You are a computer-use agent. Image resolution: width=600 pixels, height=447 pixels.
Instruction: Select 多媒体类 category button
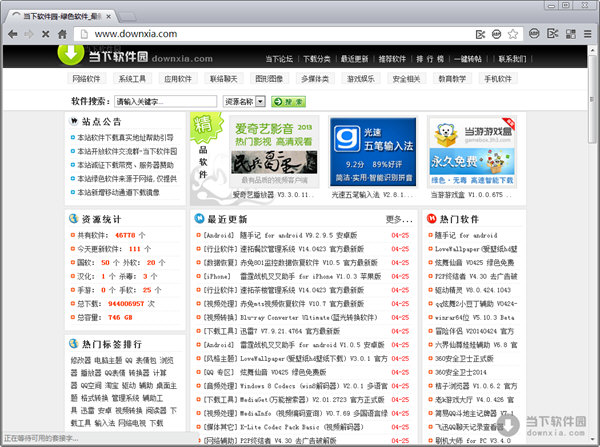315,79
